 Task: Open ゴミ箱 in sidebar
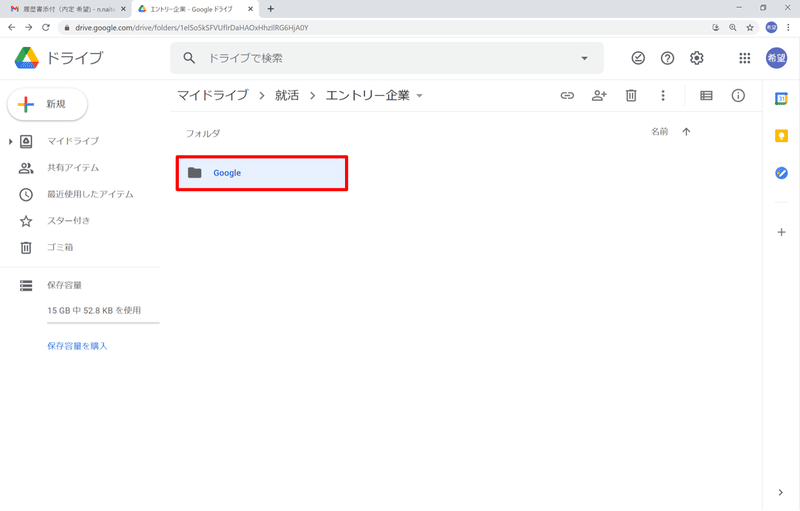tap(60, 247)
